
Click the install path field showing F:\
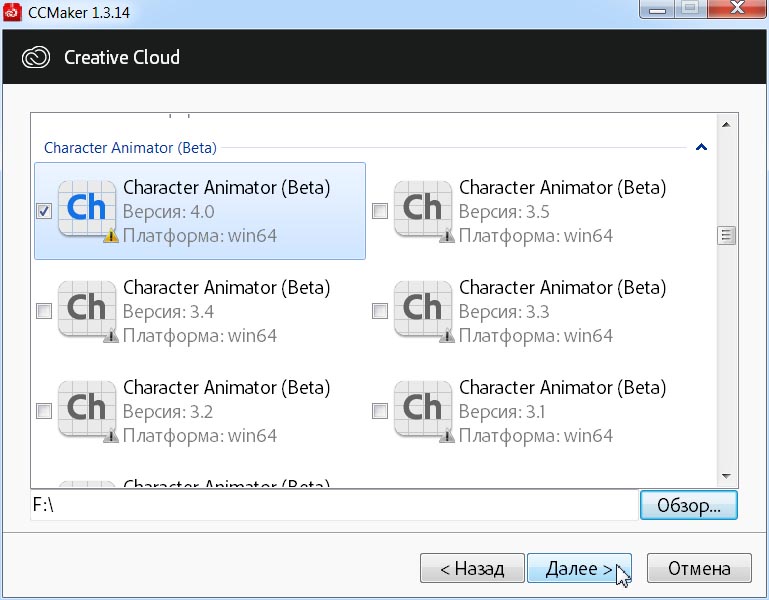click(334, 505)
